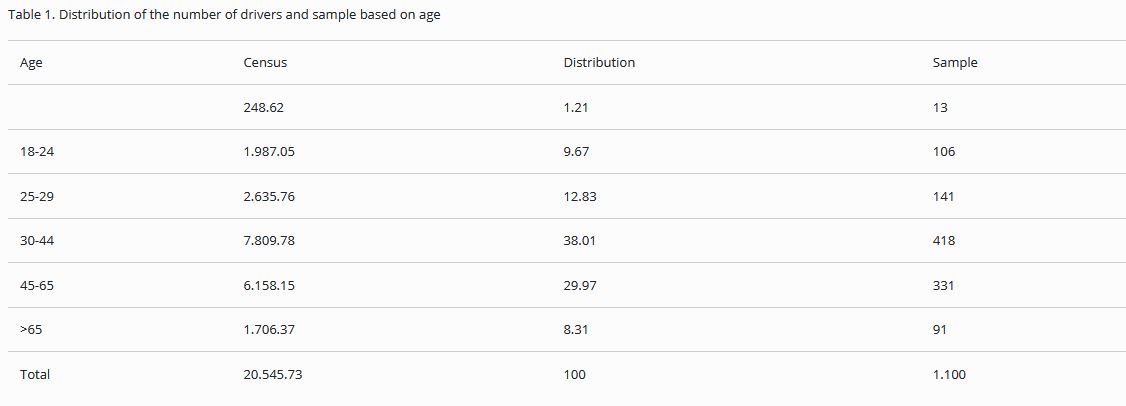The image size is (1126, 406).
Task: Click the 25-29 age row label
Action: (36, 197)
